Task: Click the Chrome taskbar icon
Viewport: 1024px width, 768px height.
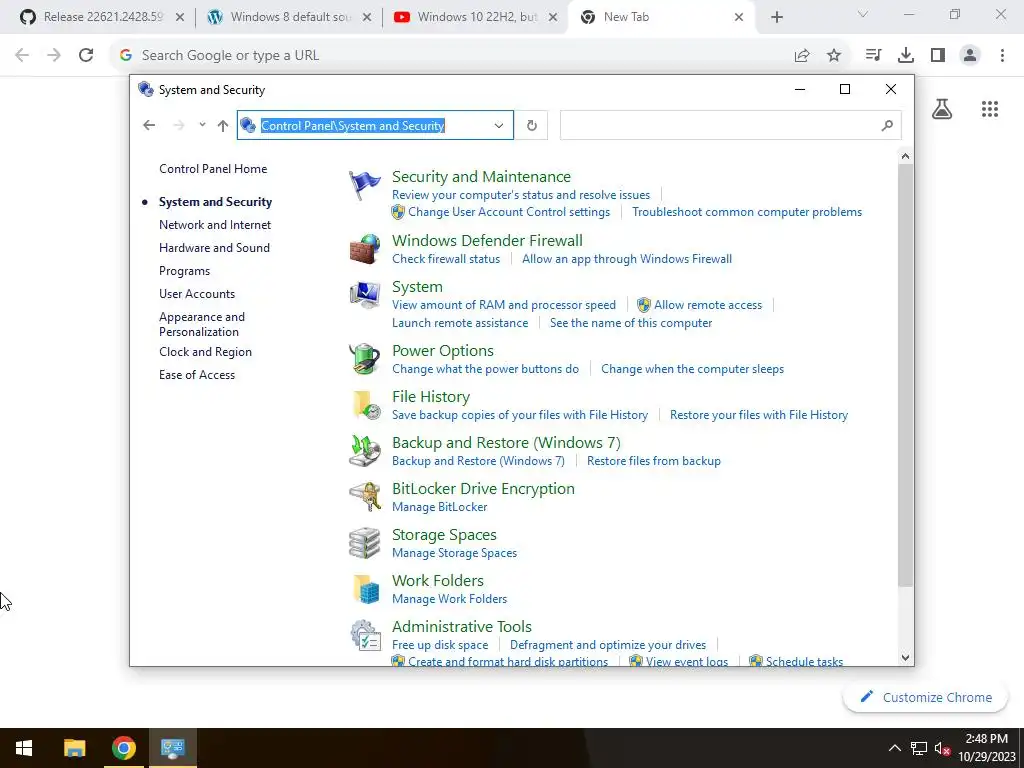Action: [x=123, y=748]
